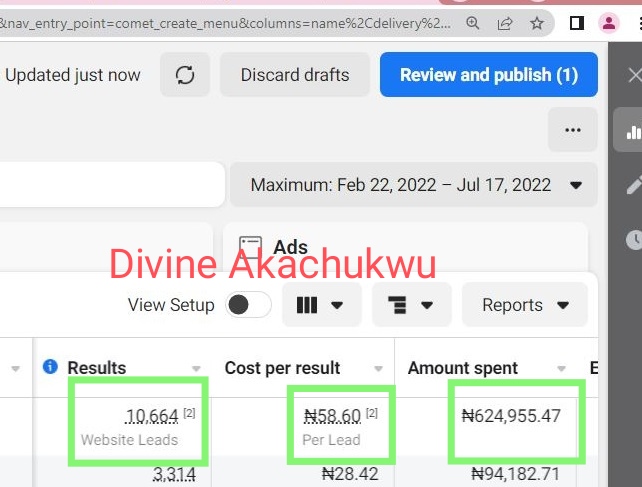This screenshot has width=642, height=487.
Task: Click the browser share page icon
Action: coord(505,22)
